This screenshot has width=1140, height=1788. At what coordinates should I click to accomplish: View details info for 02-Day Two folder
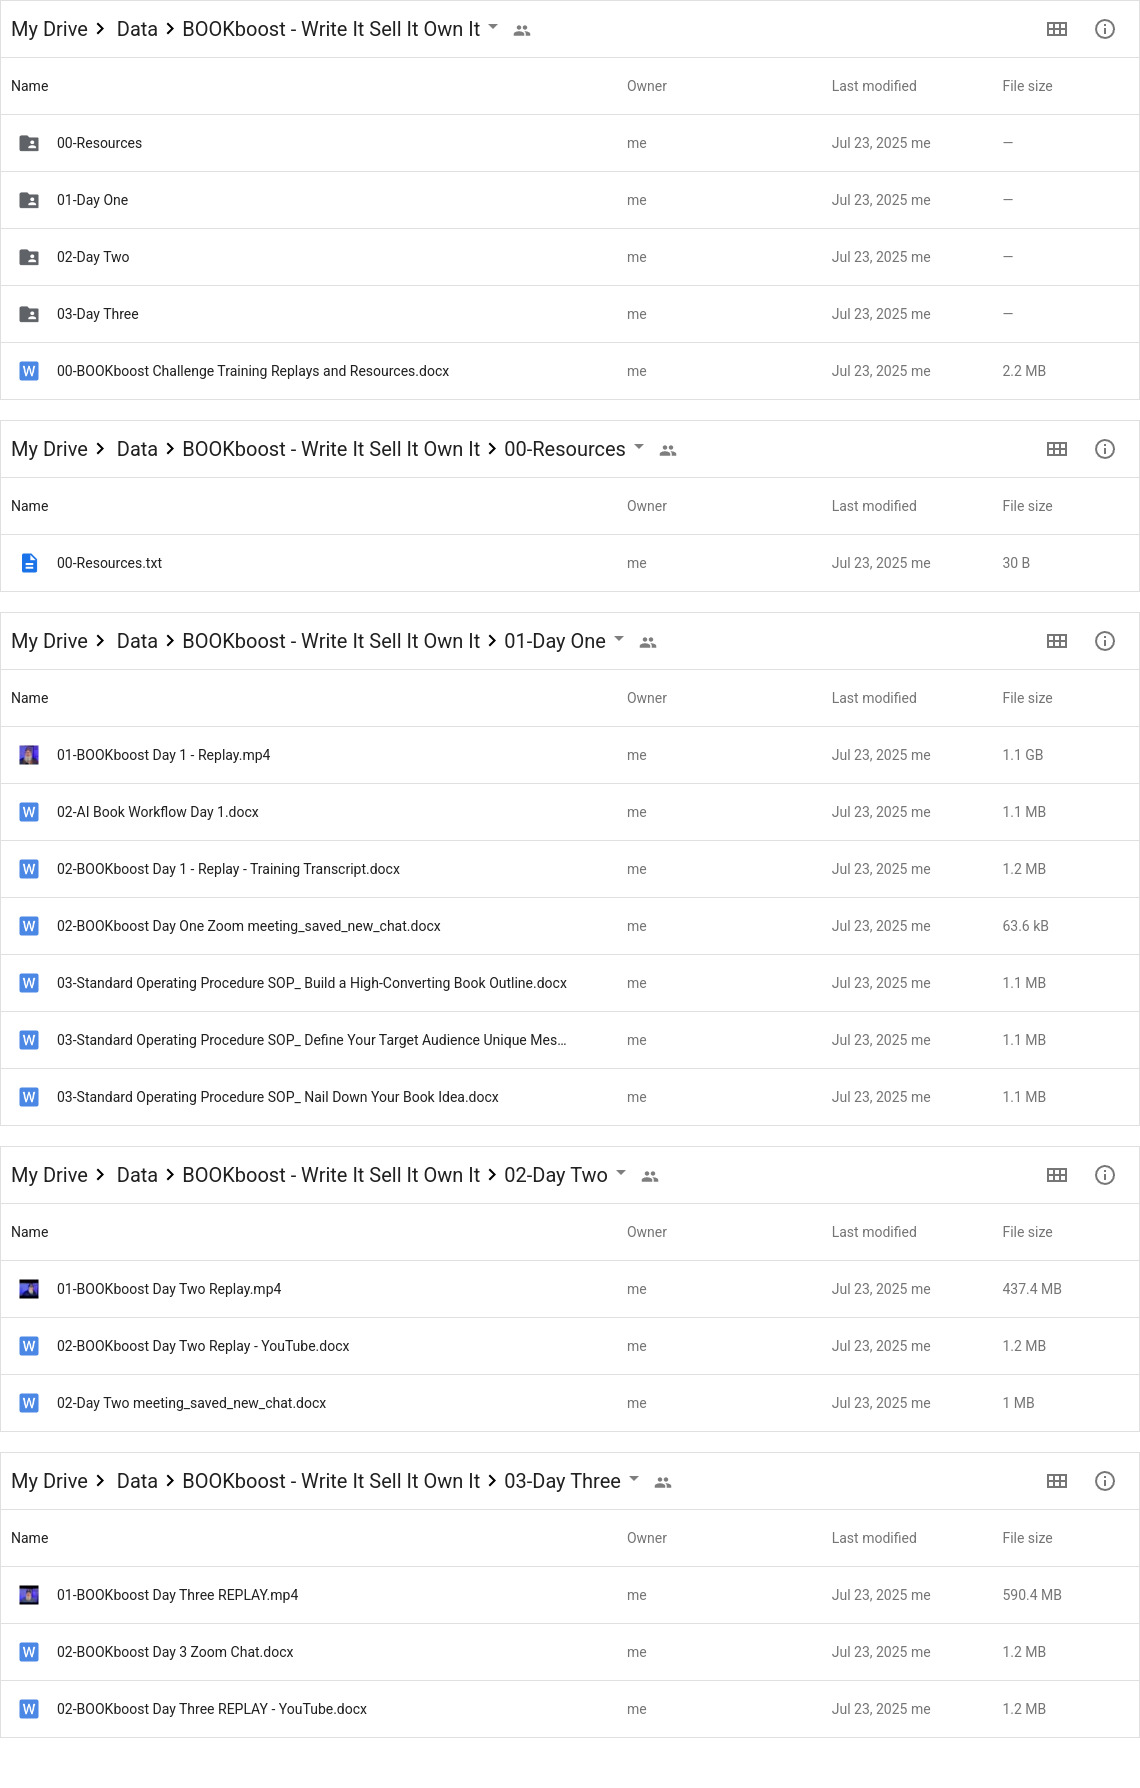(x=1105, y=1175)
